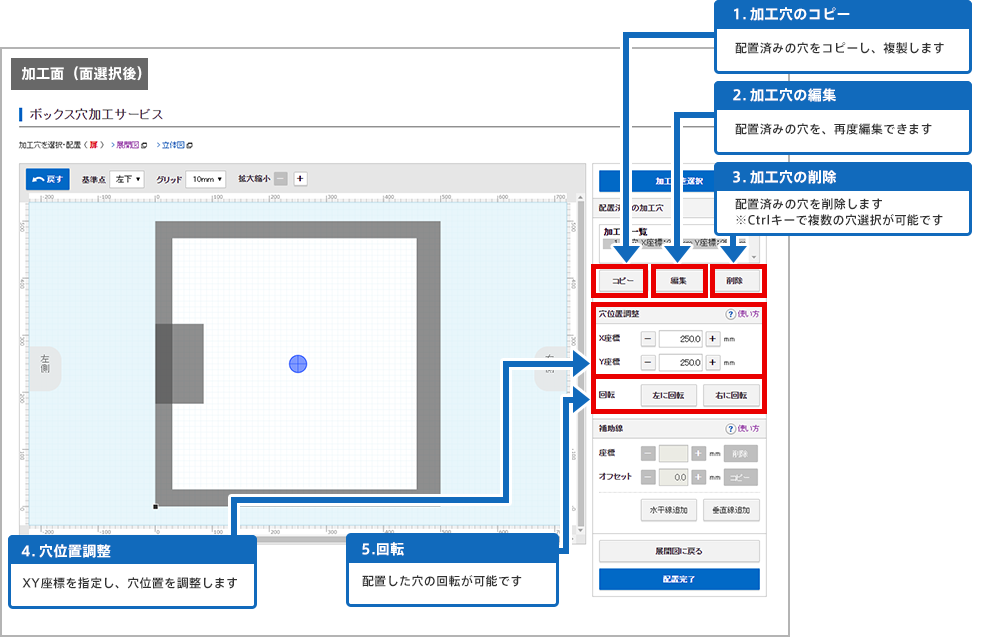Screen dimensions: 996x637
Task: Open the 展開図 breadcrumb link
Action: point(131,145)
